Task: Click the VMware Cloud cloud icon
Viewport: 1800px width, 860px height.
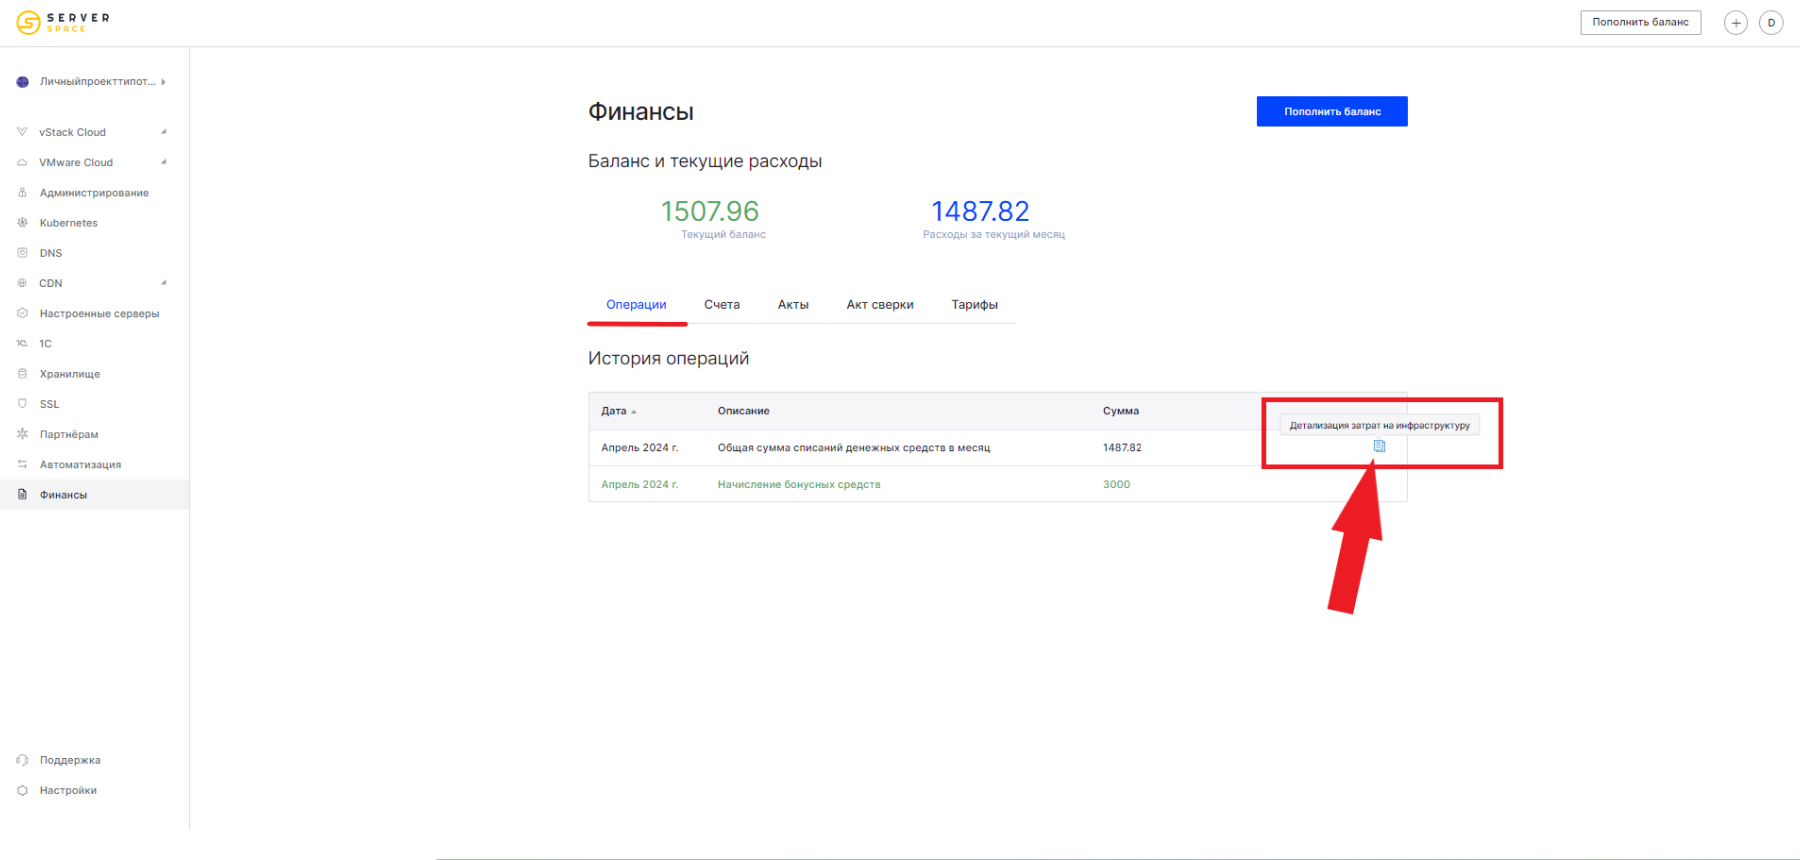Action: coord(22,162)
